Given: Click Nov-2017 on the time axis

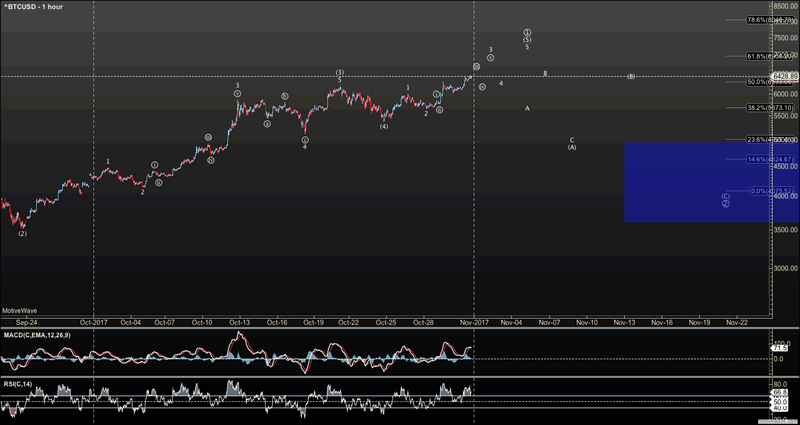Looking at the screenshot, I should click(x=473, y=323).
